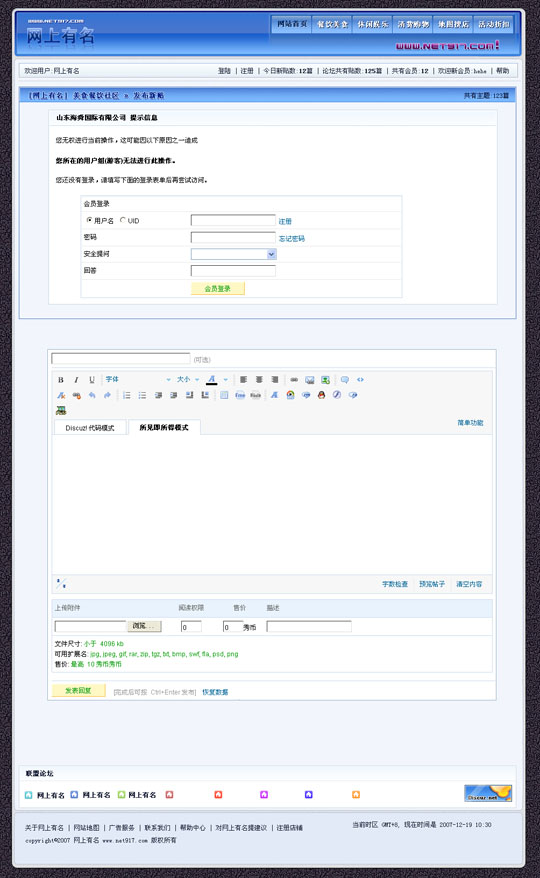The width and height of the screenshot is (540, 878).
Task: Open the 大小 font size dropdown
Action: (x=188, y=380)
